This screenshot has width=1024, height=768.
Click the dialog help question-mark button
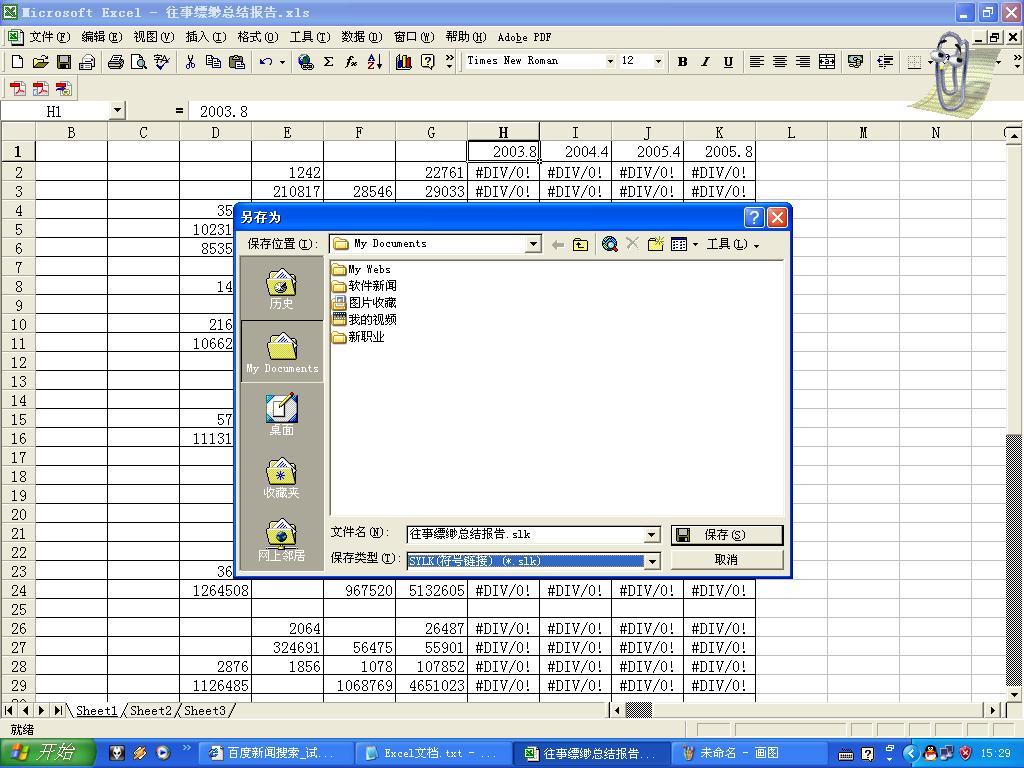[754, 217]
